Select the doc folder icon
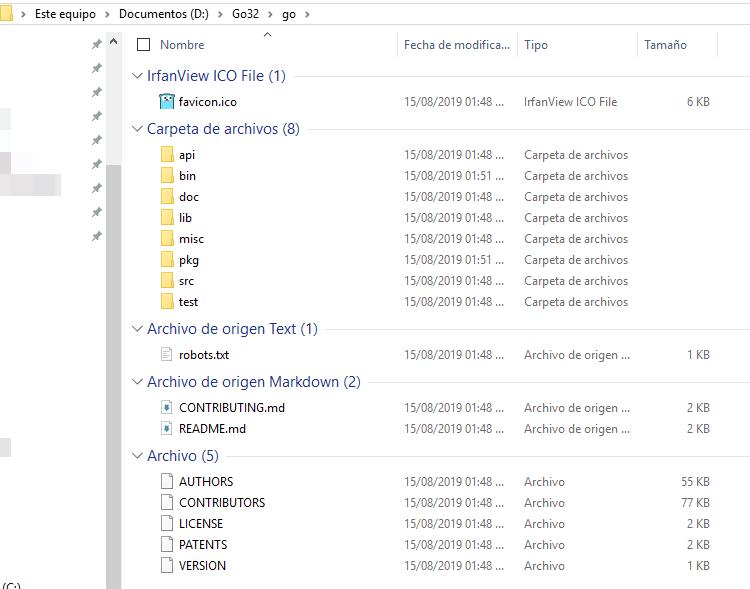This screenshot has height=589, width=750. [167, 197]
